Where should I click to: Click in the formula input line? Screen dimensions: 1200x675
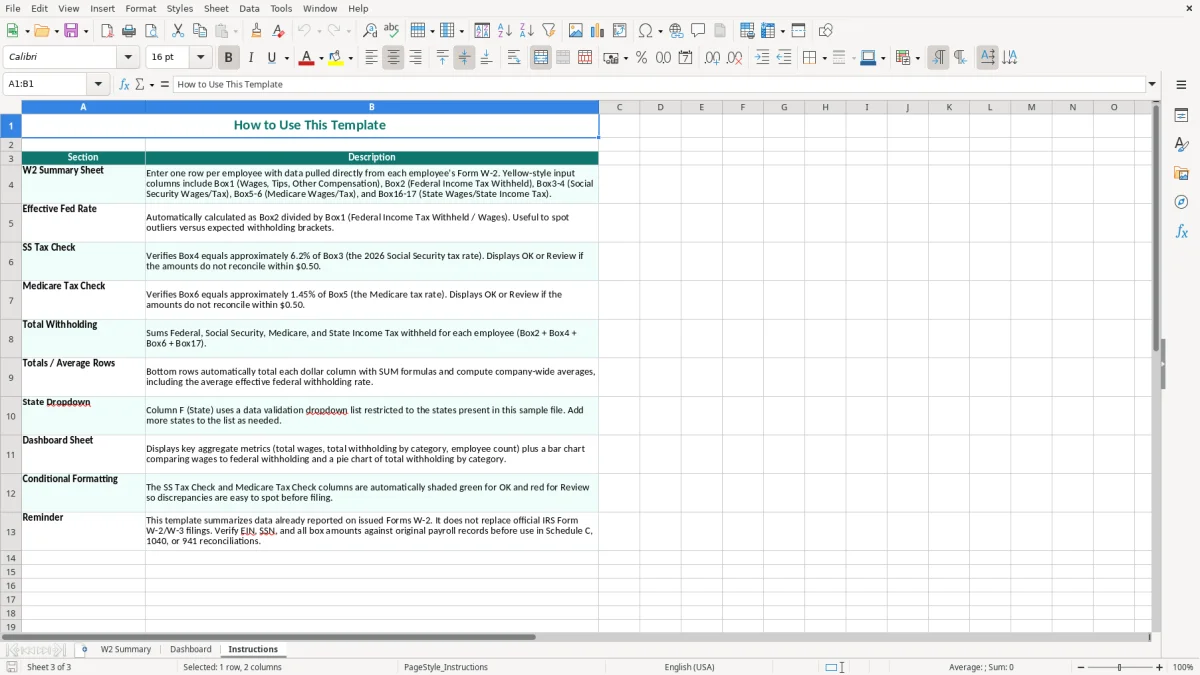[658, 84]
